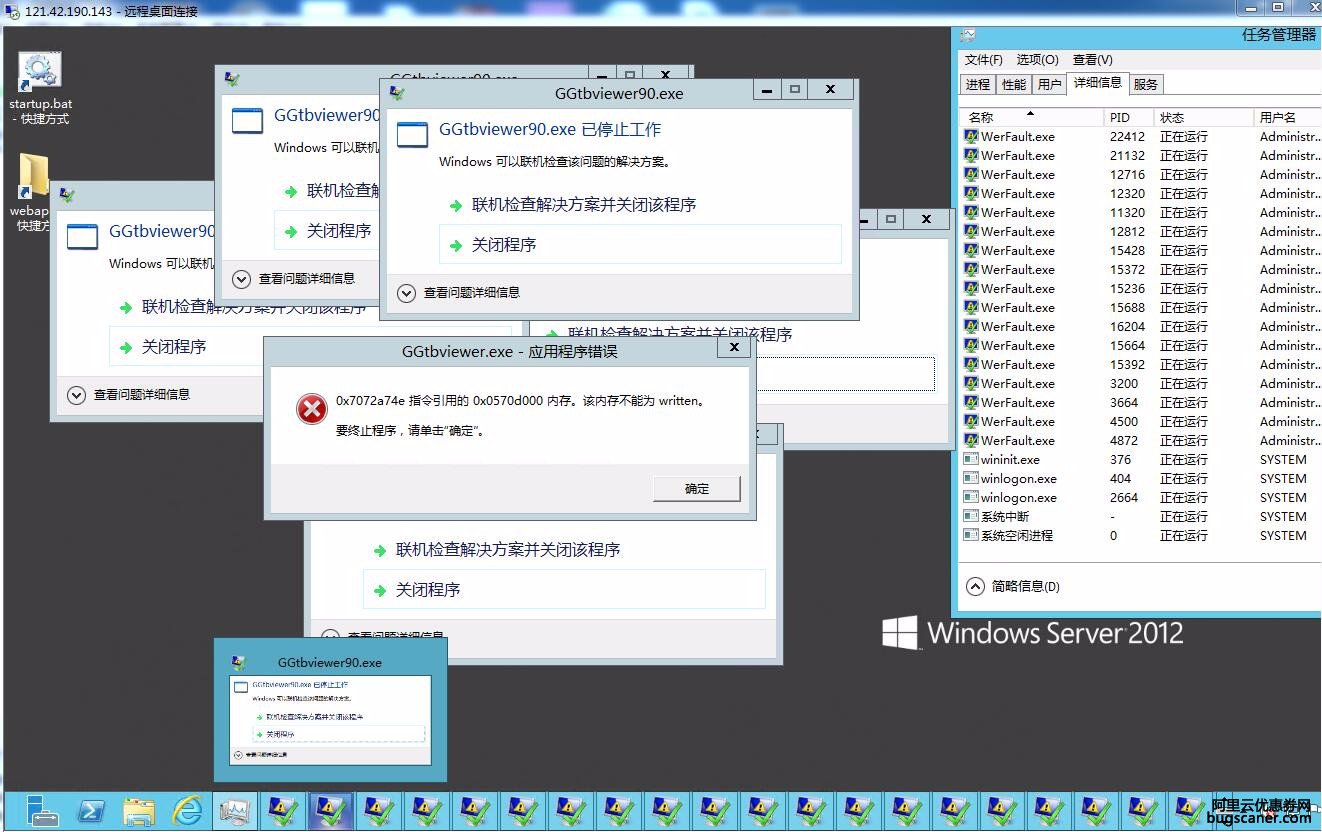Click the WerFault.exe icon in PID 15428 row
1322x832 pixels.
(x=971, y=251)
